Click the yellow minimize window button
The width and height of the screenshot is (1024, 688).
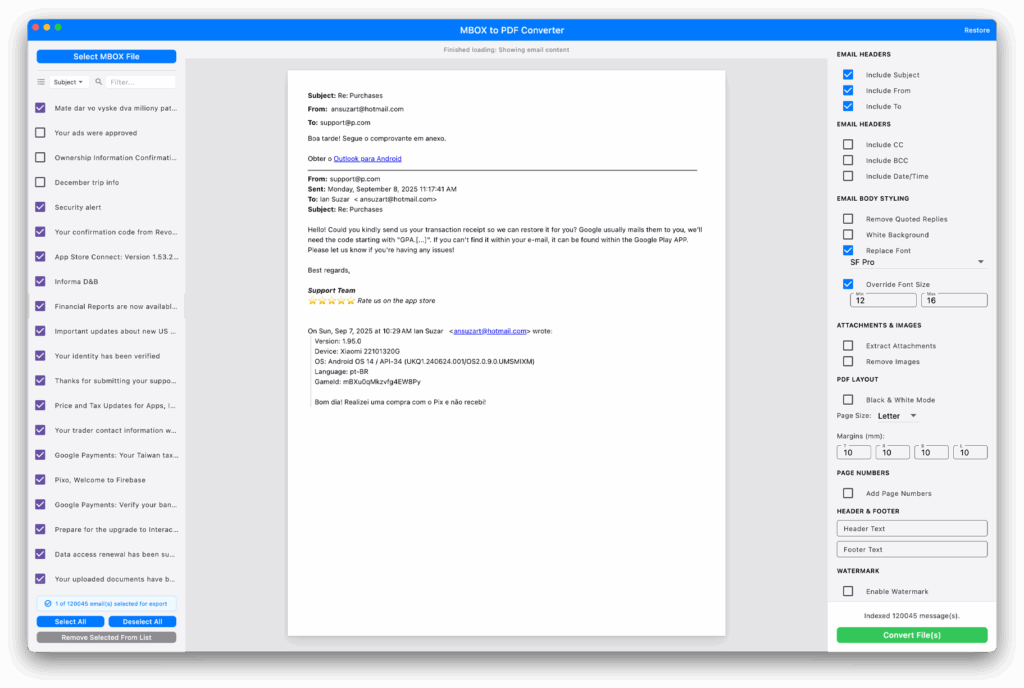click(x=46, y=27)
